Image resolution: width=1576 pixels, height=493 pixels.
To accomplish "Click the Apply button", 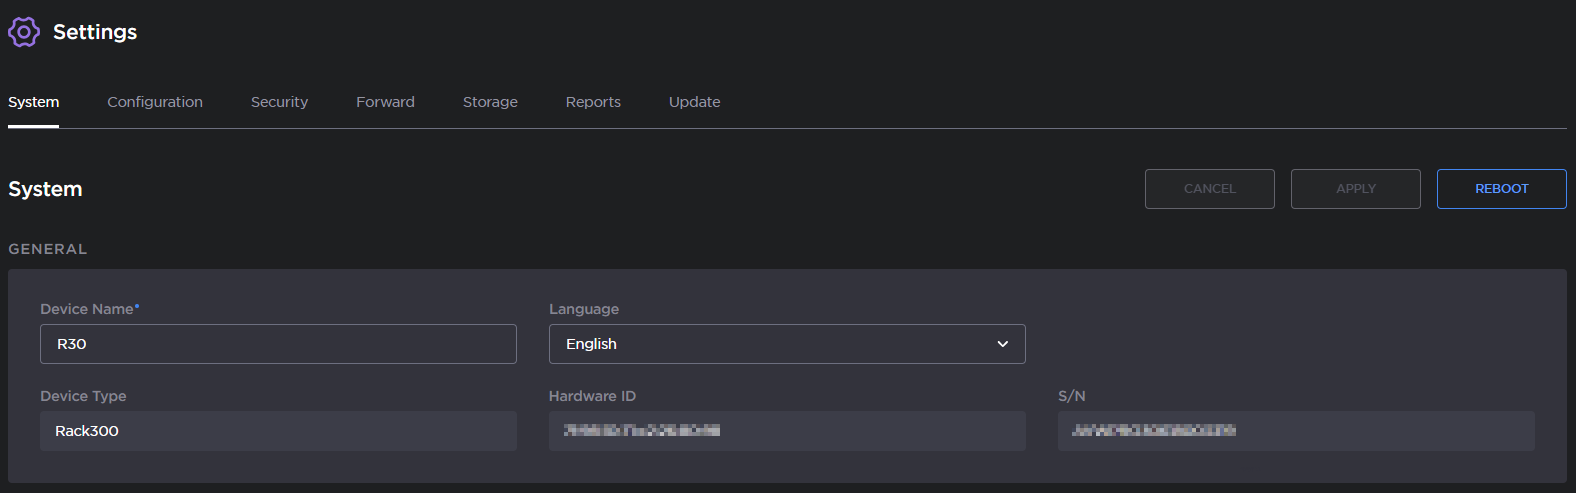I will 1355,189.
